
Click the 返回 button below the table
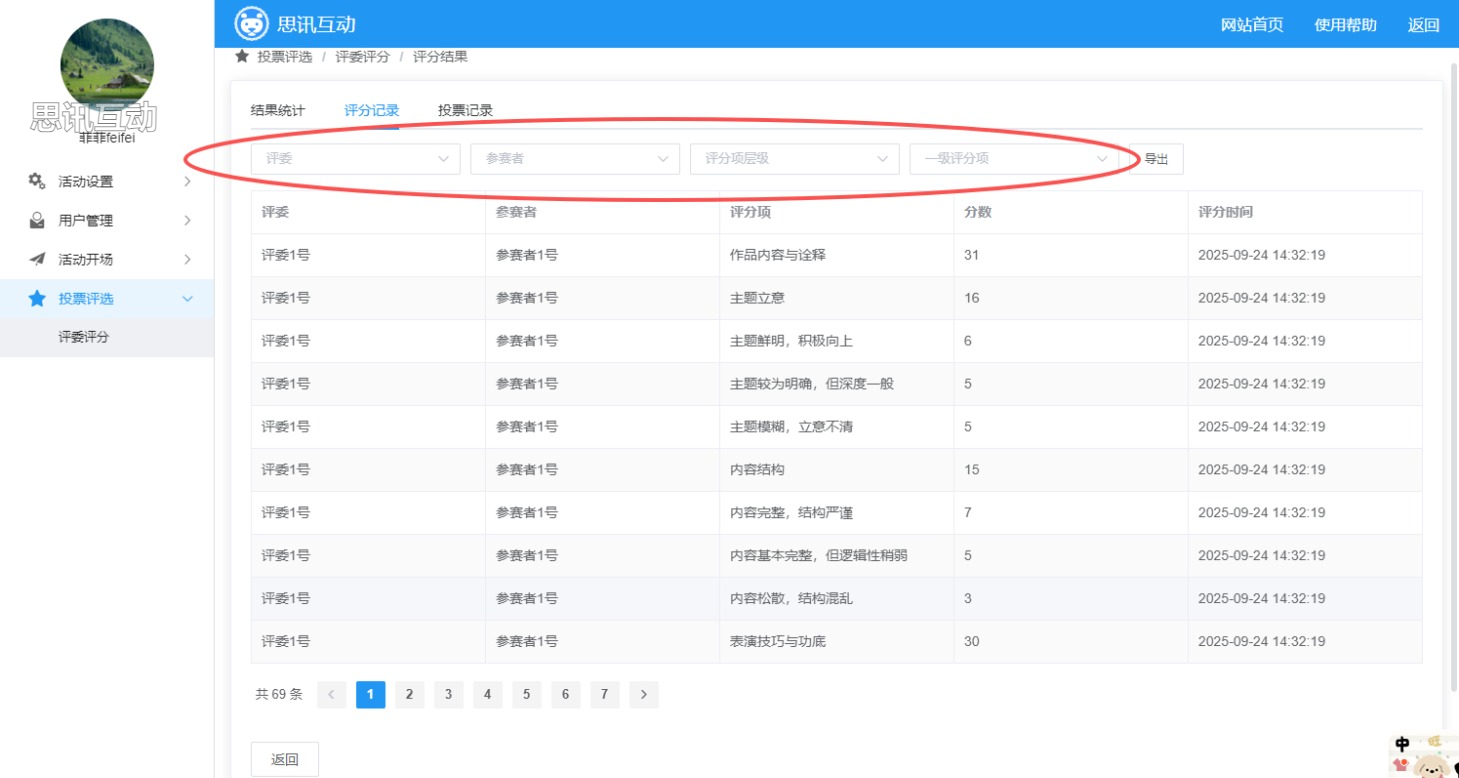click(285, 759)
